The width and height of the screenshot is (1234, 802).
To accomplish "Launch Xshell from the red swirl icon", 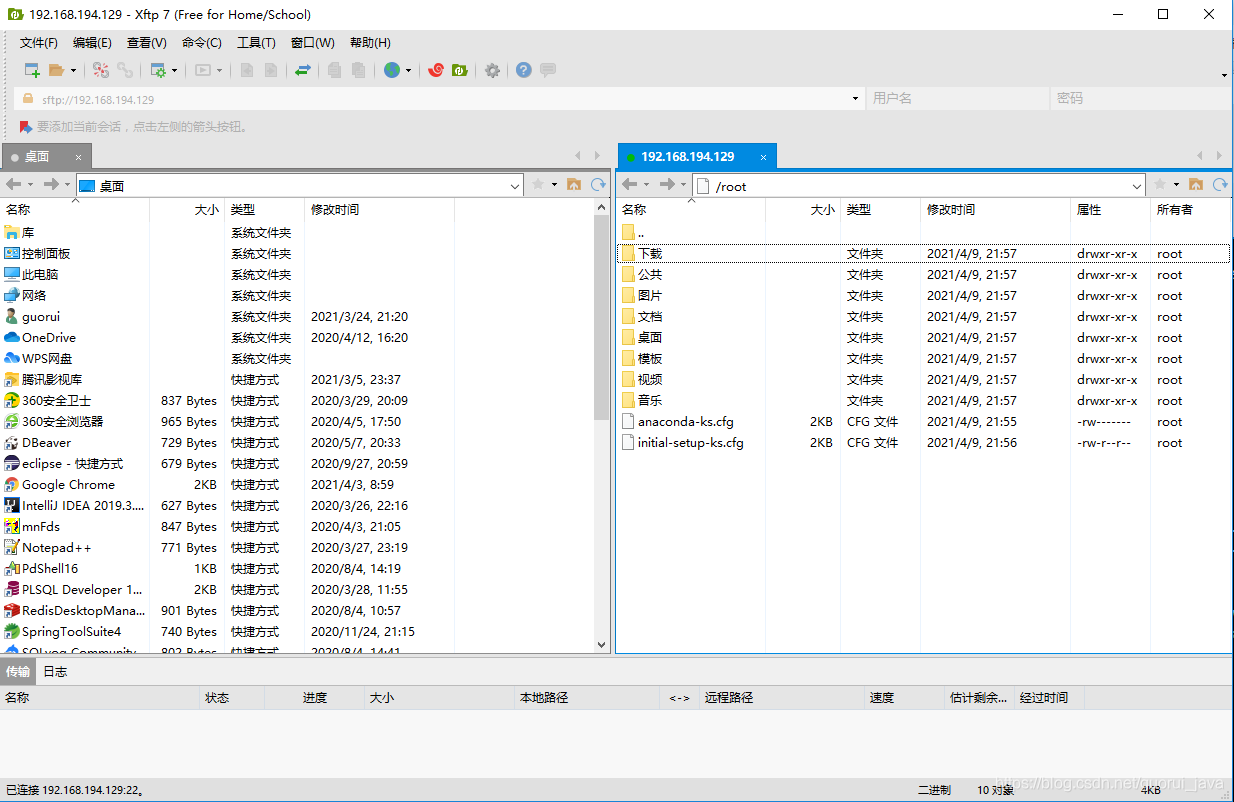I will point(436,70).
